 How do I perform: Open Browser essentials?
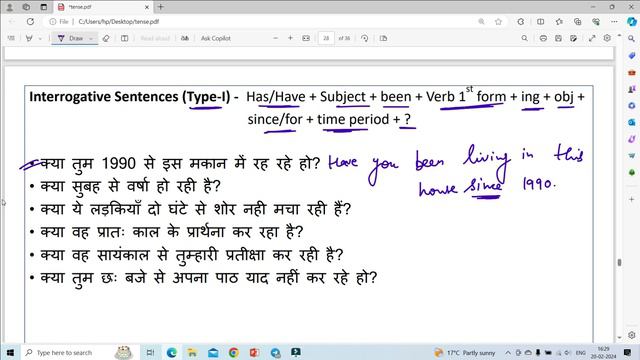596,22
